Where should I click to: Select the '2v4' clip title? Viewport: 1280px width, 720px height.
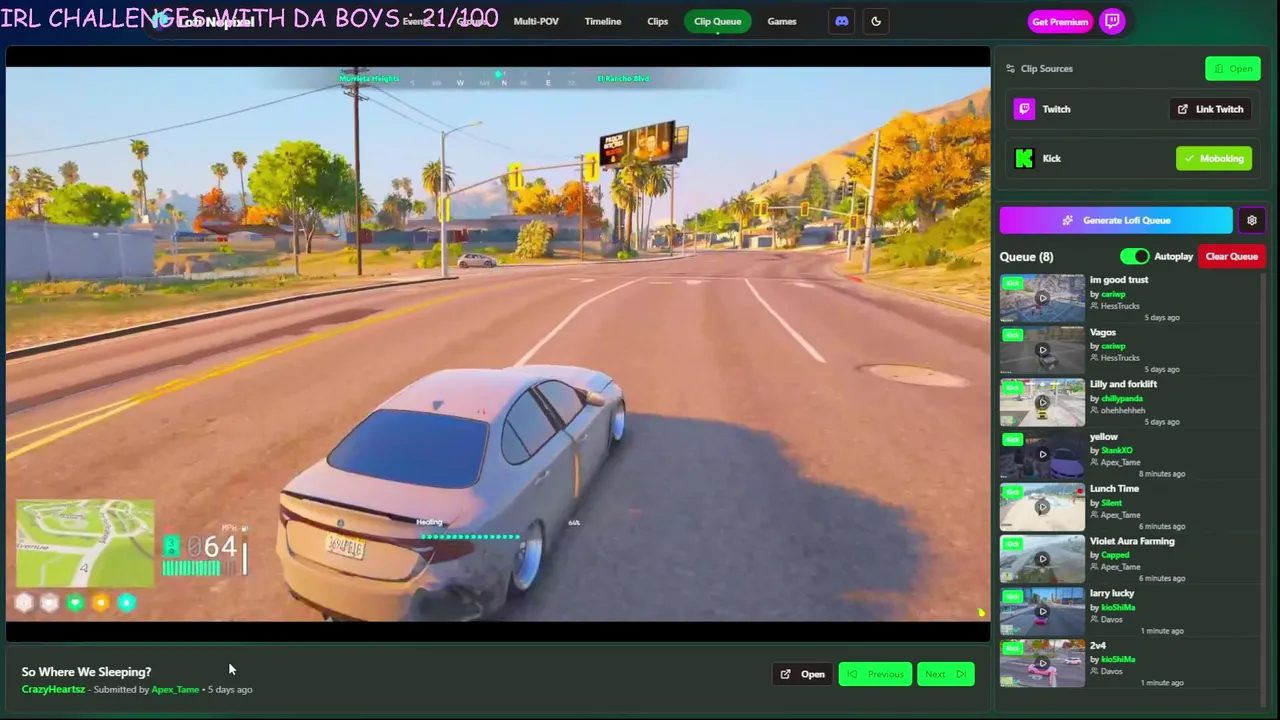click(1098, 646)
